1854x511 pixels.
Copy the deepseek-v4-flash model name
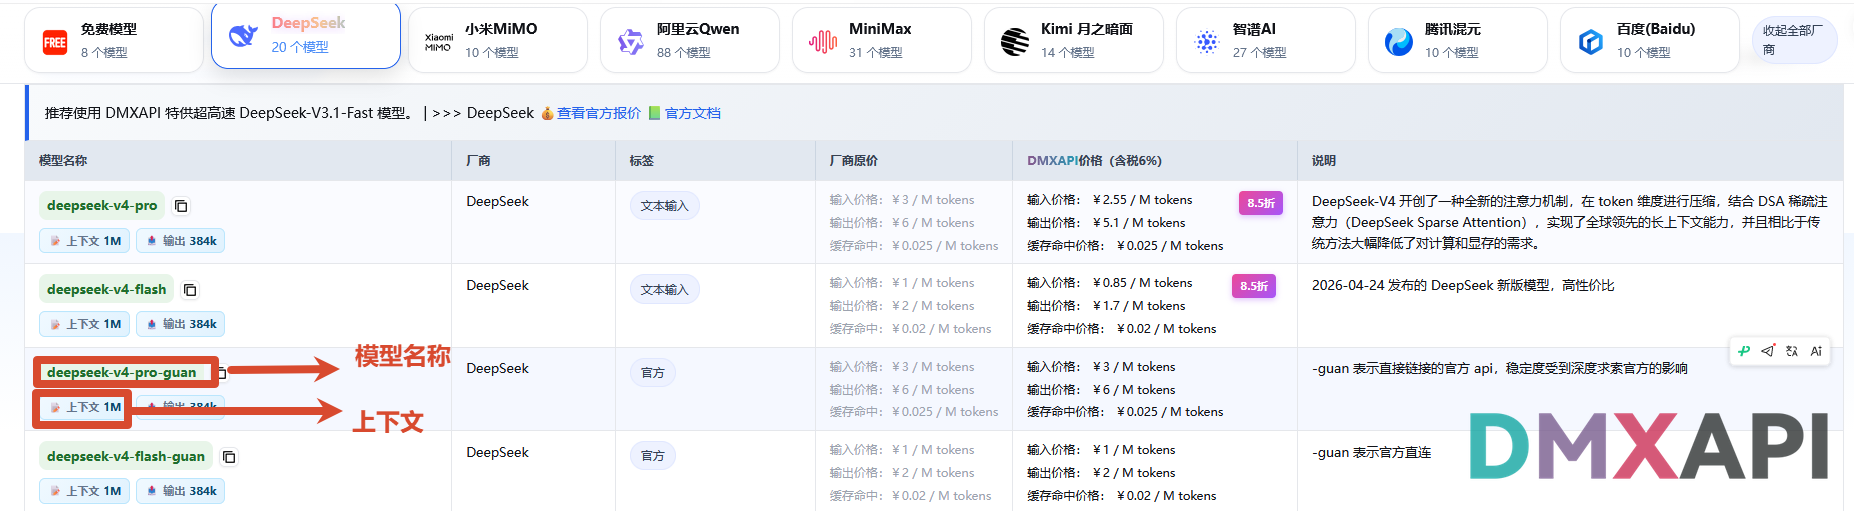coord(190,290)
